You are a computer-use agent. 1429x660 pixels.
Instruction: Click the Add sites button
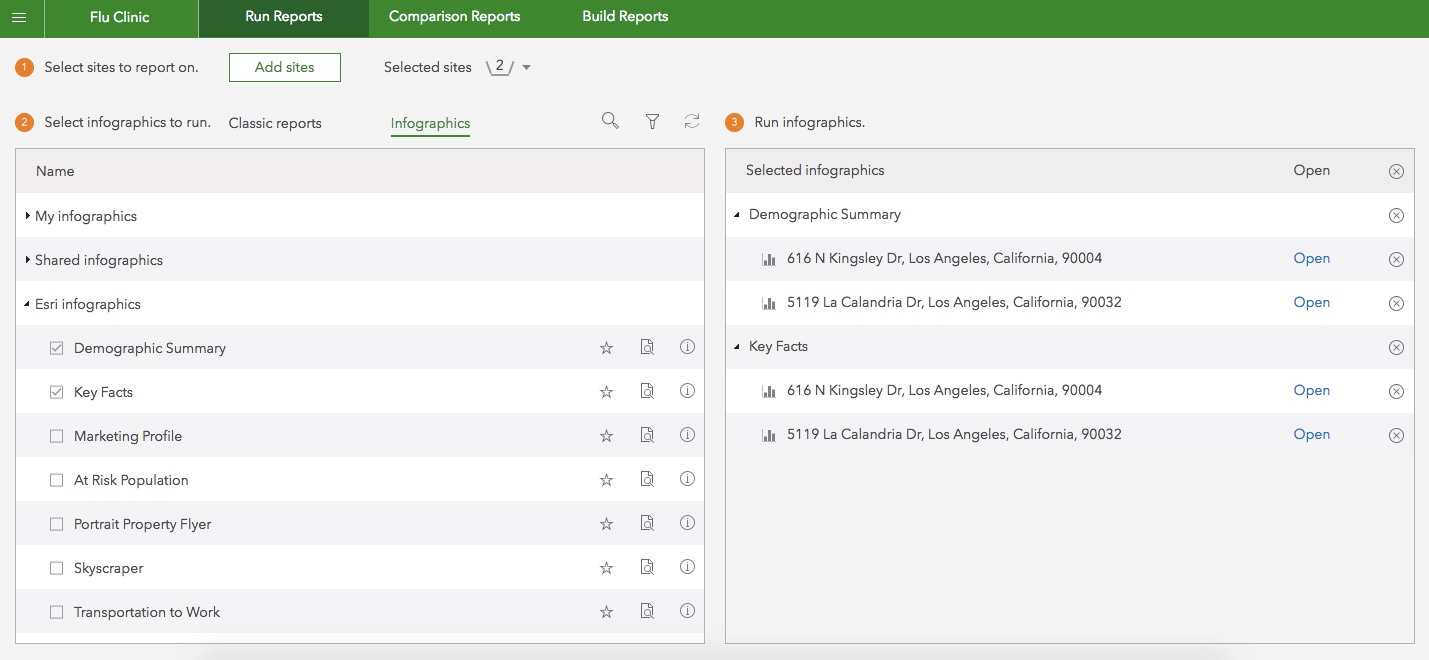click(285, 67)
